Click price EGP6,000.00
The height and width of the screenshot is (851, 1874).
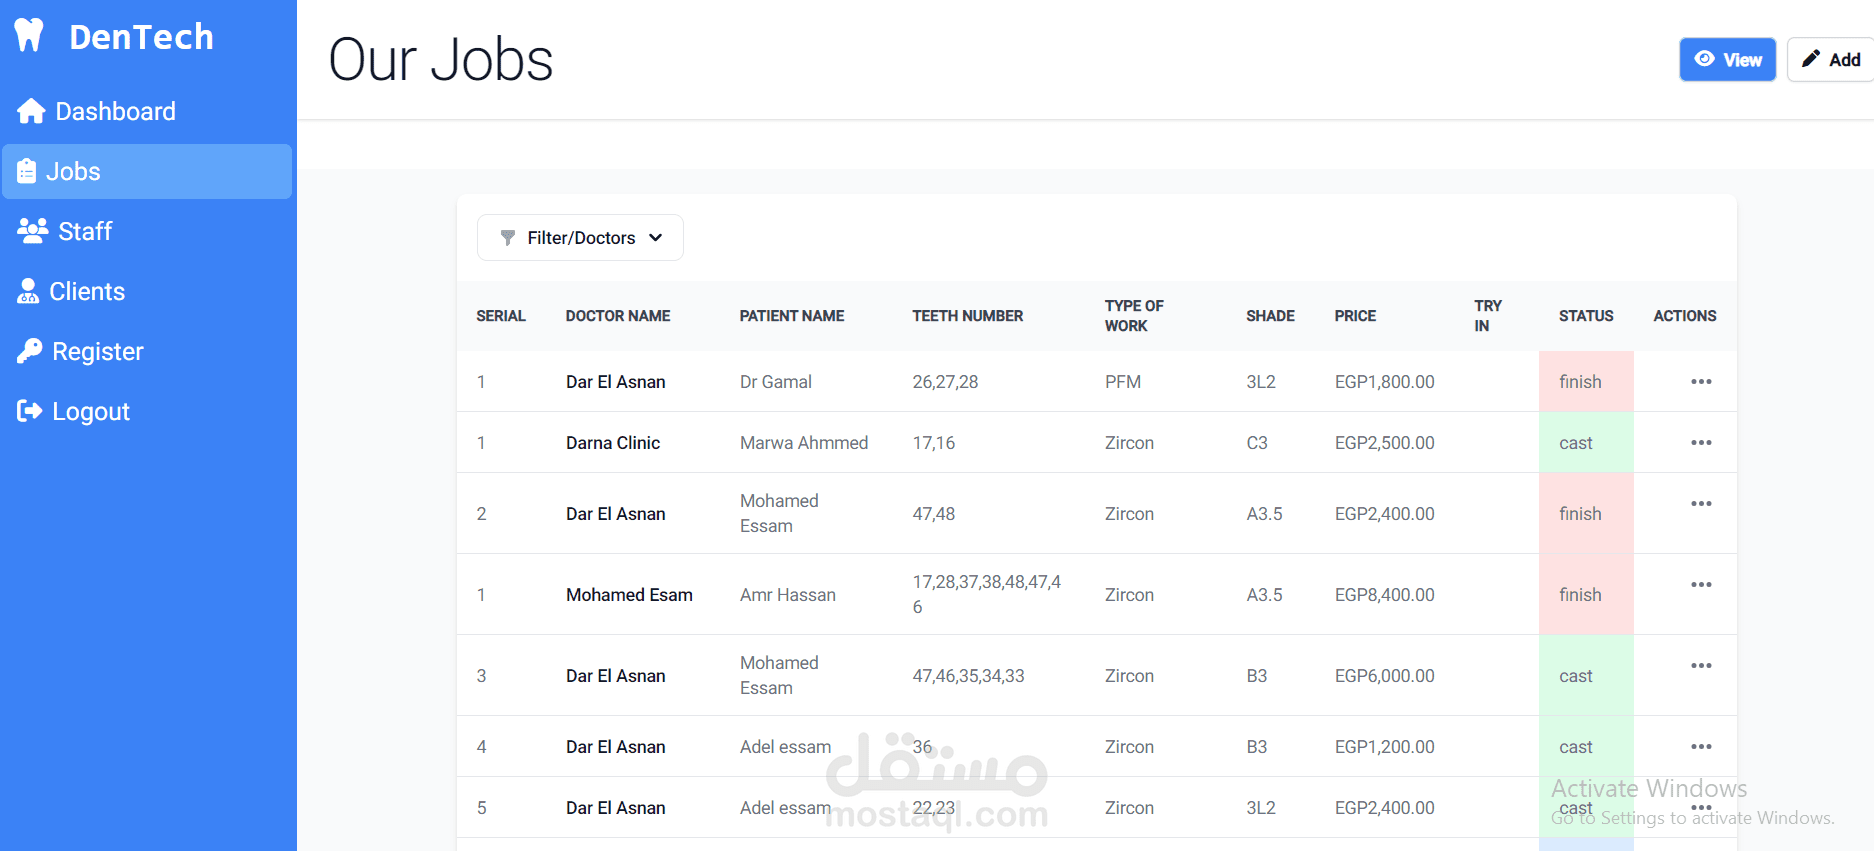click(x=1384, y=676)
